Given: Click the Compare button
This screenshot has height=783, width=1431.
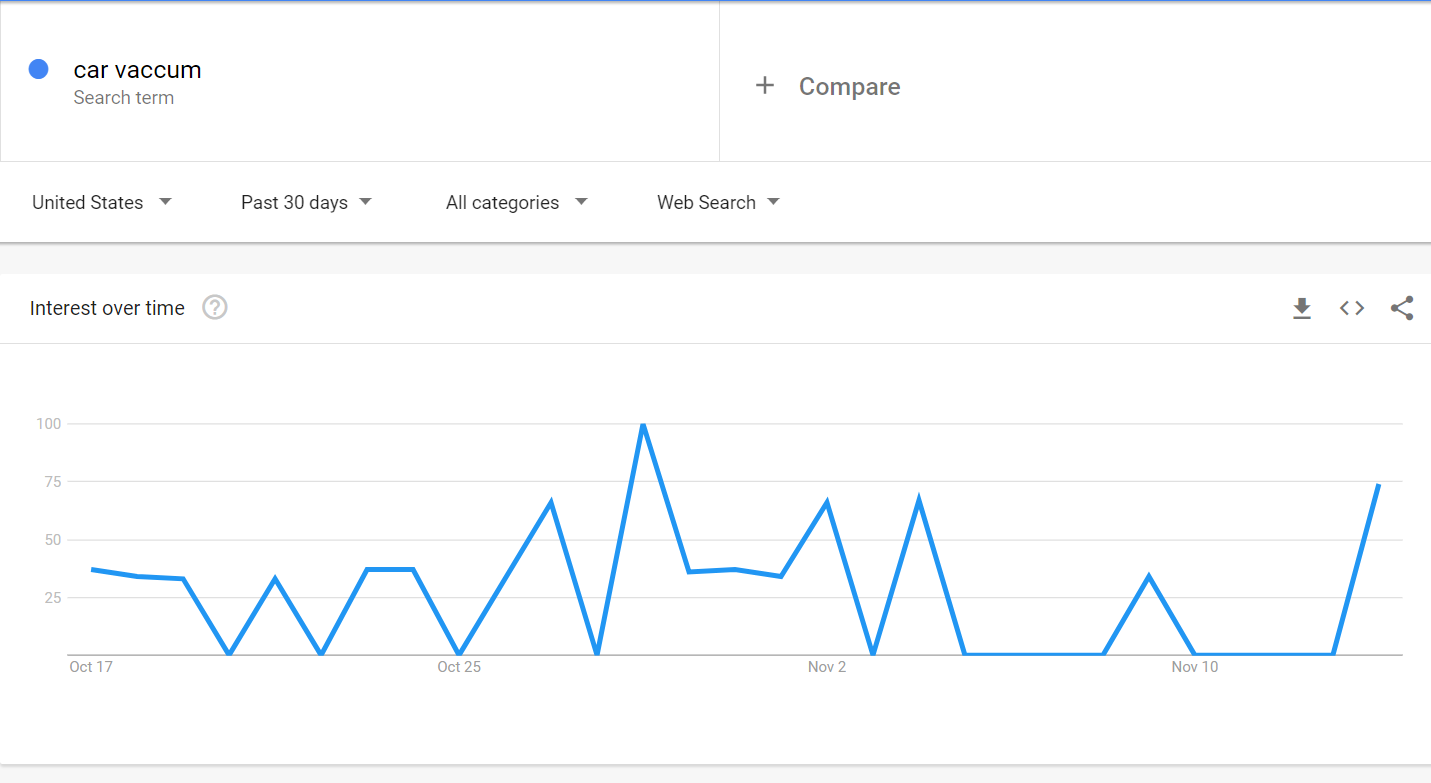Looking at the screenshot, I should coord(849,87).
